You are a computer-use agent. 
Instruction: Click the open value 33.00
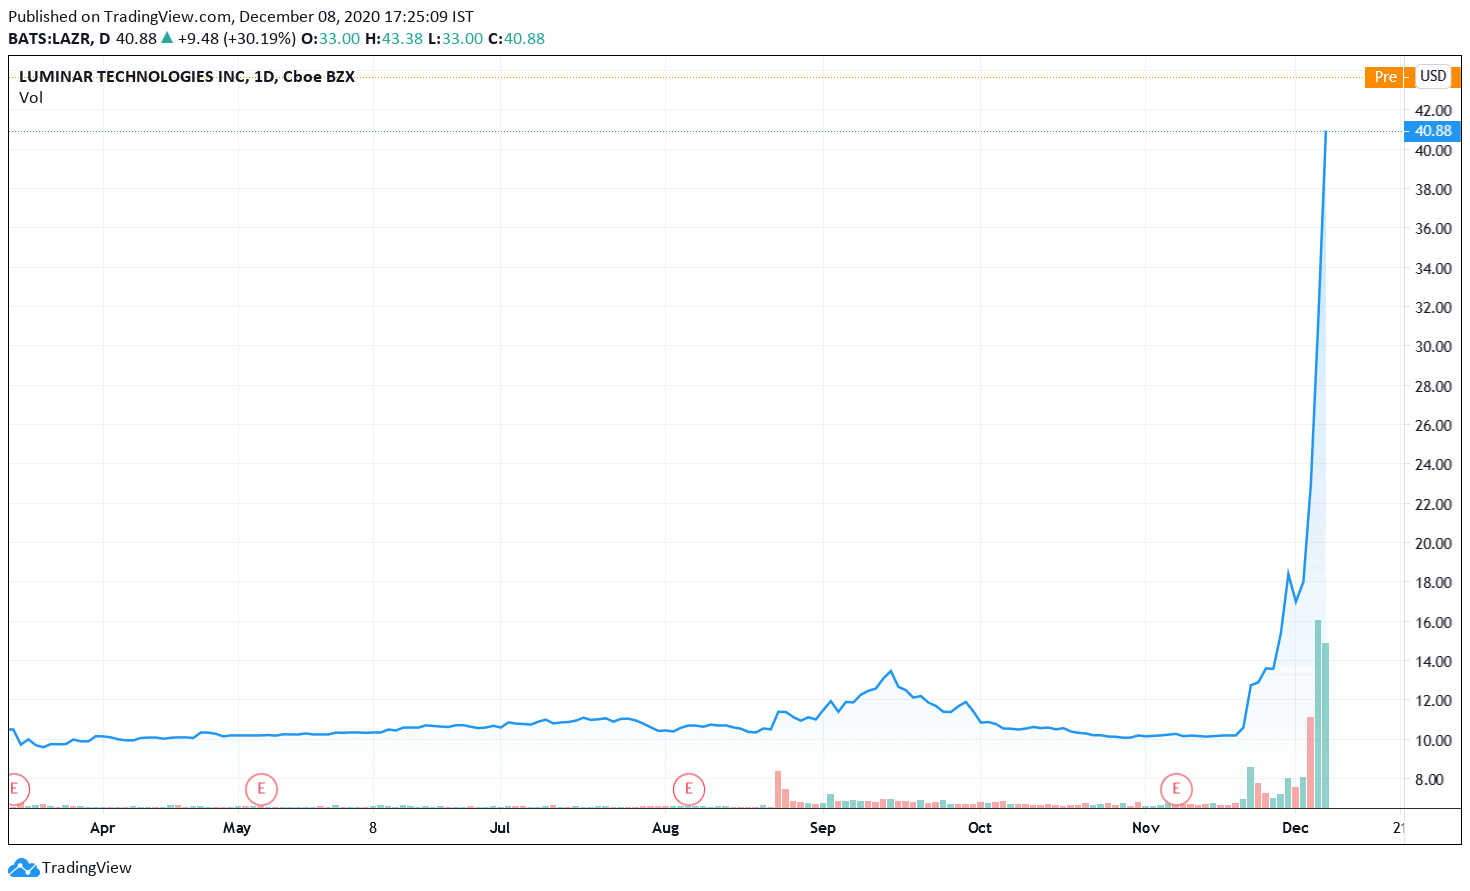[339, 39]
